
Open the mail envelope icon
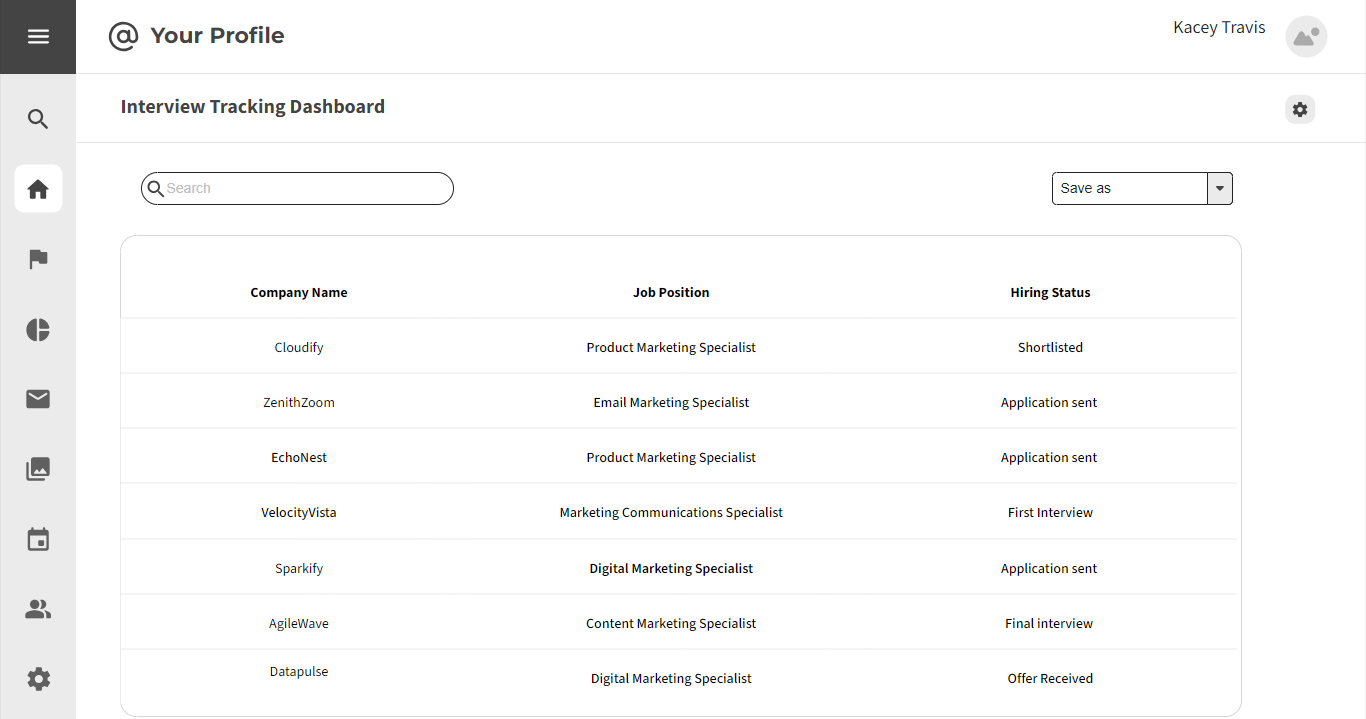click(x=38, y=400)
